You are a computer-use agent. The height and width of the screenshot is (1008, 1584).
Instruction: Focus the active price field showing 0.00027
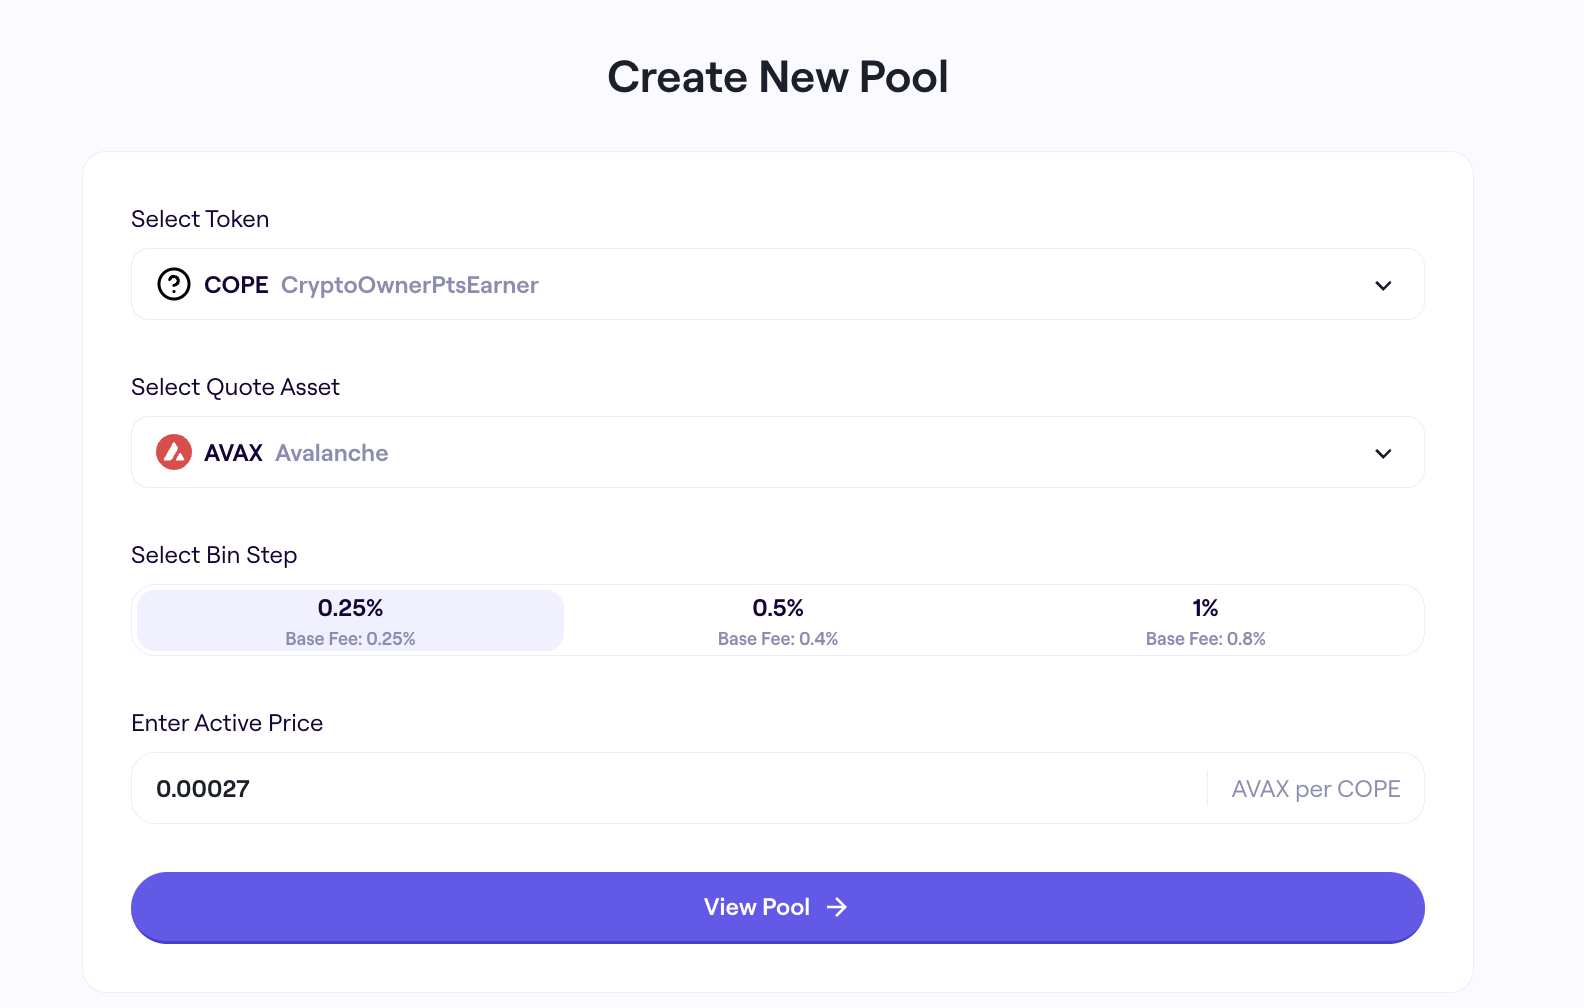tap(660, 789)
